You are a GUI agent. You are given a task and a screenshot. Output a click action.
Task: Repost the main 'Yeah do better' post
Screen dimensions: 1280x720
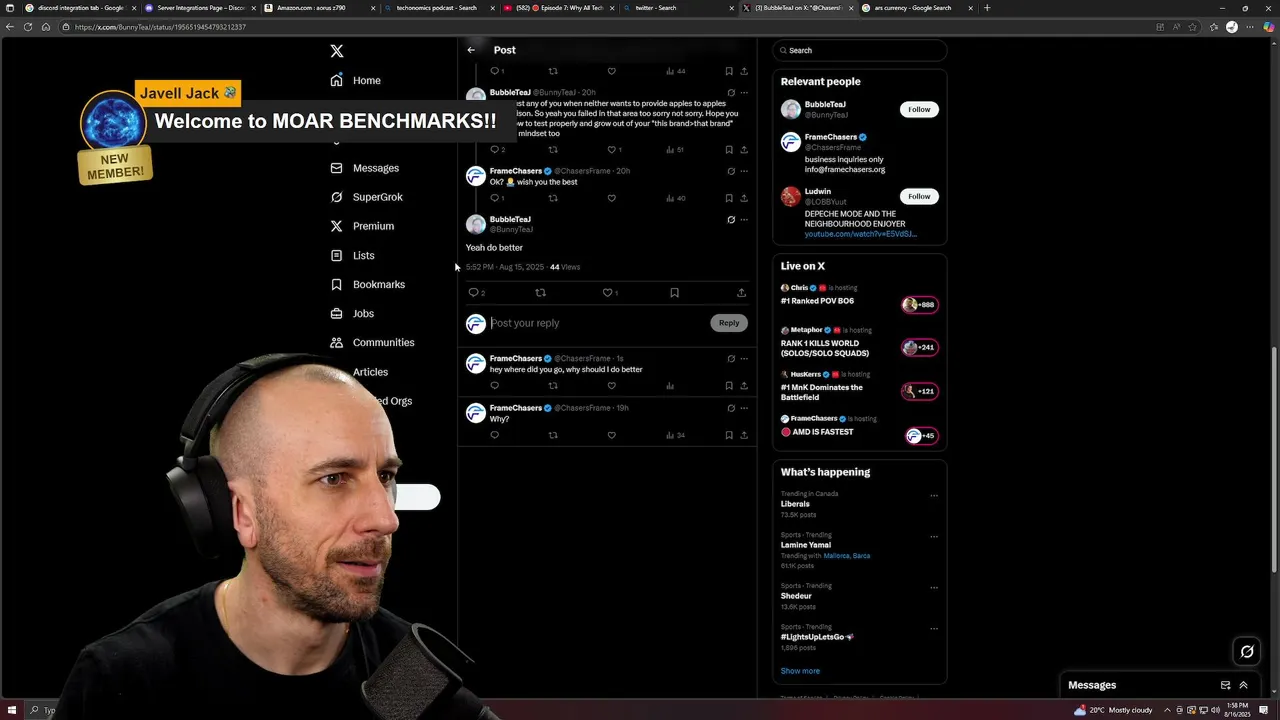click(x=541, y=293)
